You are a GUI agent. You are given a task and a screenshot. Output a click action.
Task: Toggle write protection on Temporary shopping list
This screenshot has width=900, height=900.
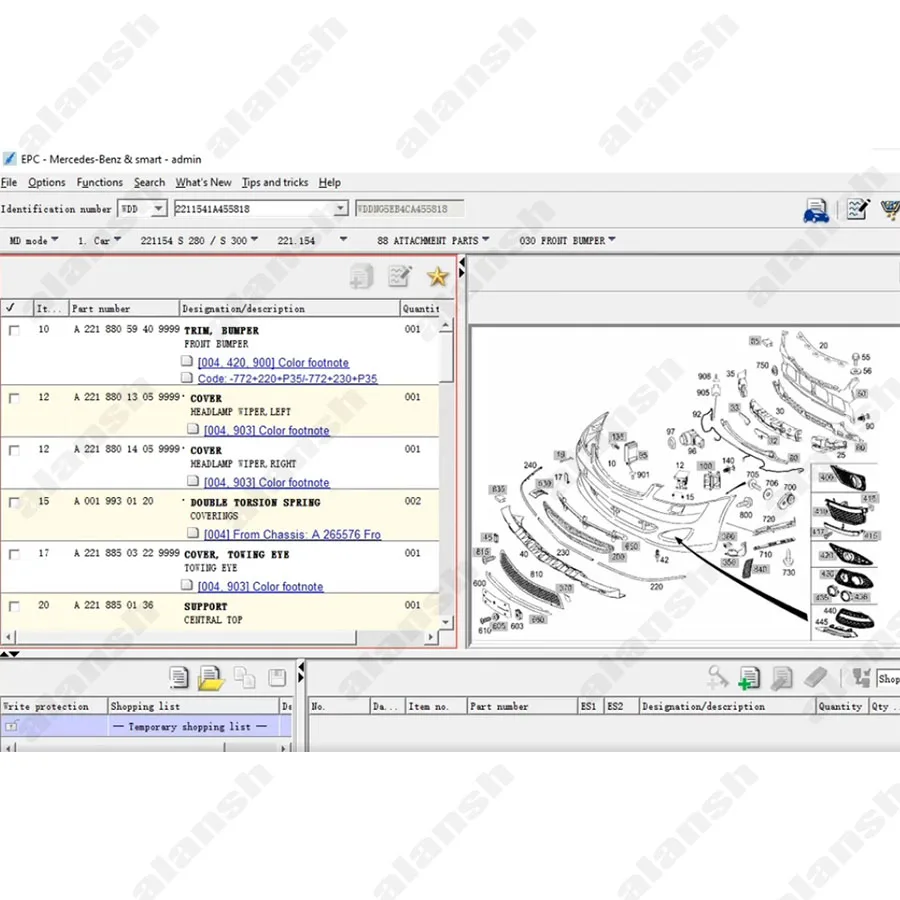click(11, 727)
